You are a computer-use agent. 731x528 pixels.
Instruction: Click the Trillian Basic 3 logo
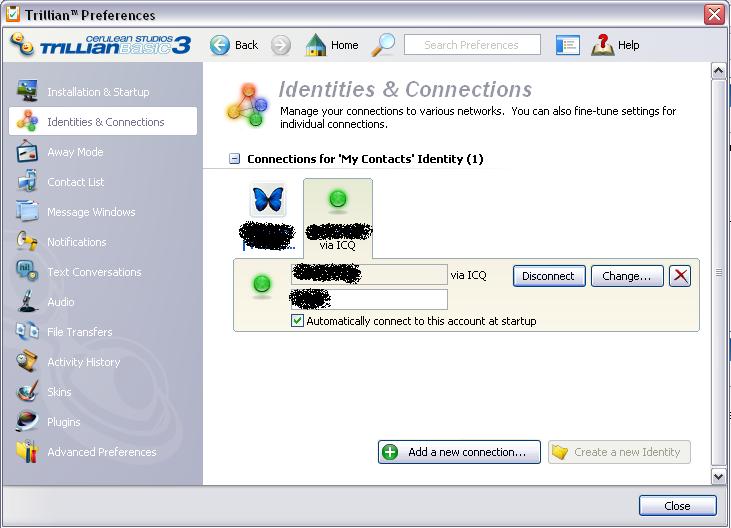[x=101, y=45]
